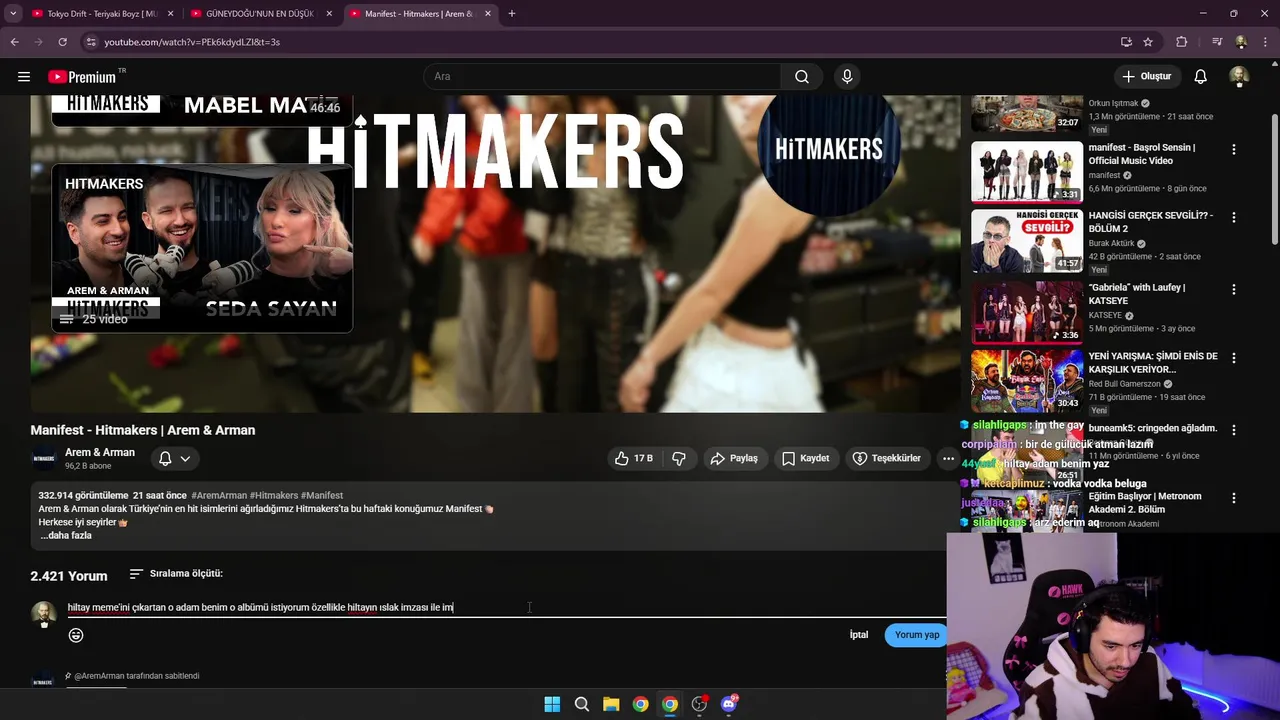Image resolution: width=1280 pixels, height=720 pixels.
Task: Open Chrome extensions puzzle icon
Action: click(x=1182, y=42)
